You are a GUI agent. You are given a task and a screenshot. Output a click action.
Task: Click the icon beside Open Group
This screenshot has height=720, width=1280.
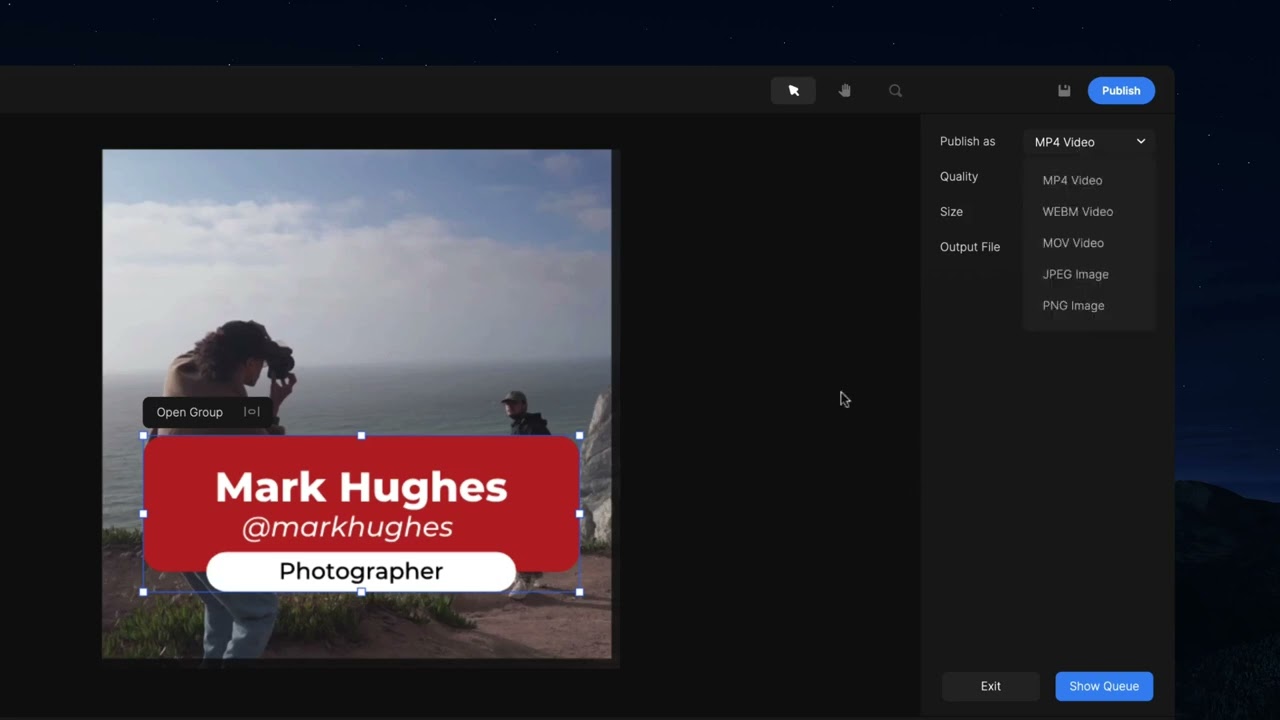click(252, 412)
